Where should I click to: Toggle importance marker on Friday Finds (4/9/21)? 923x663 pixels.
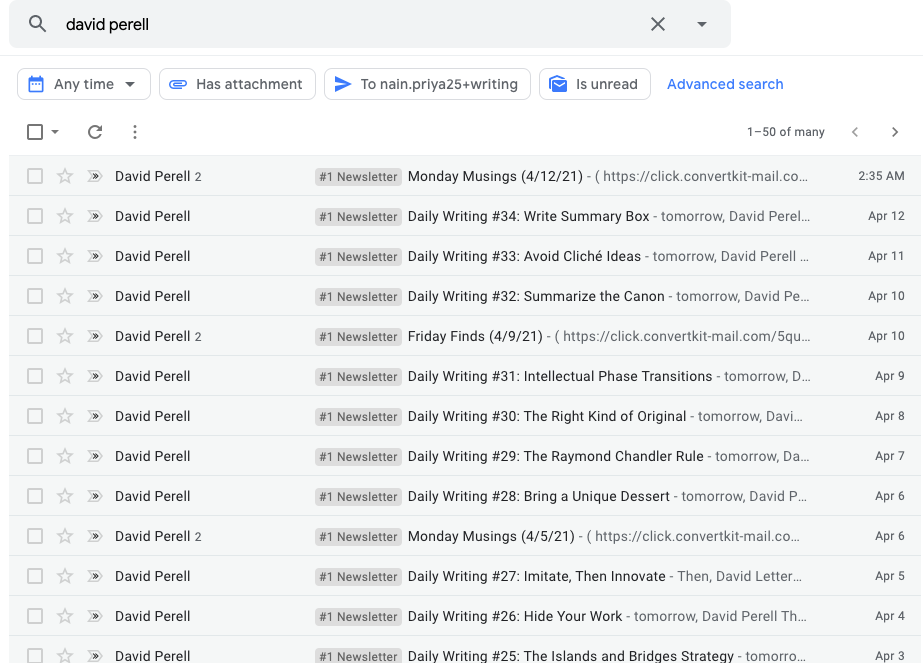click(94, 336)
